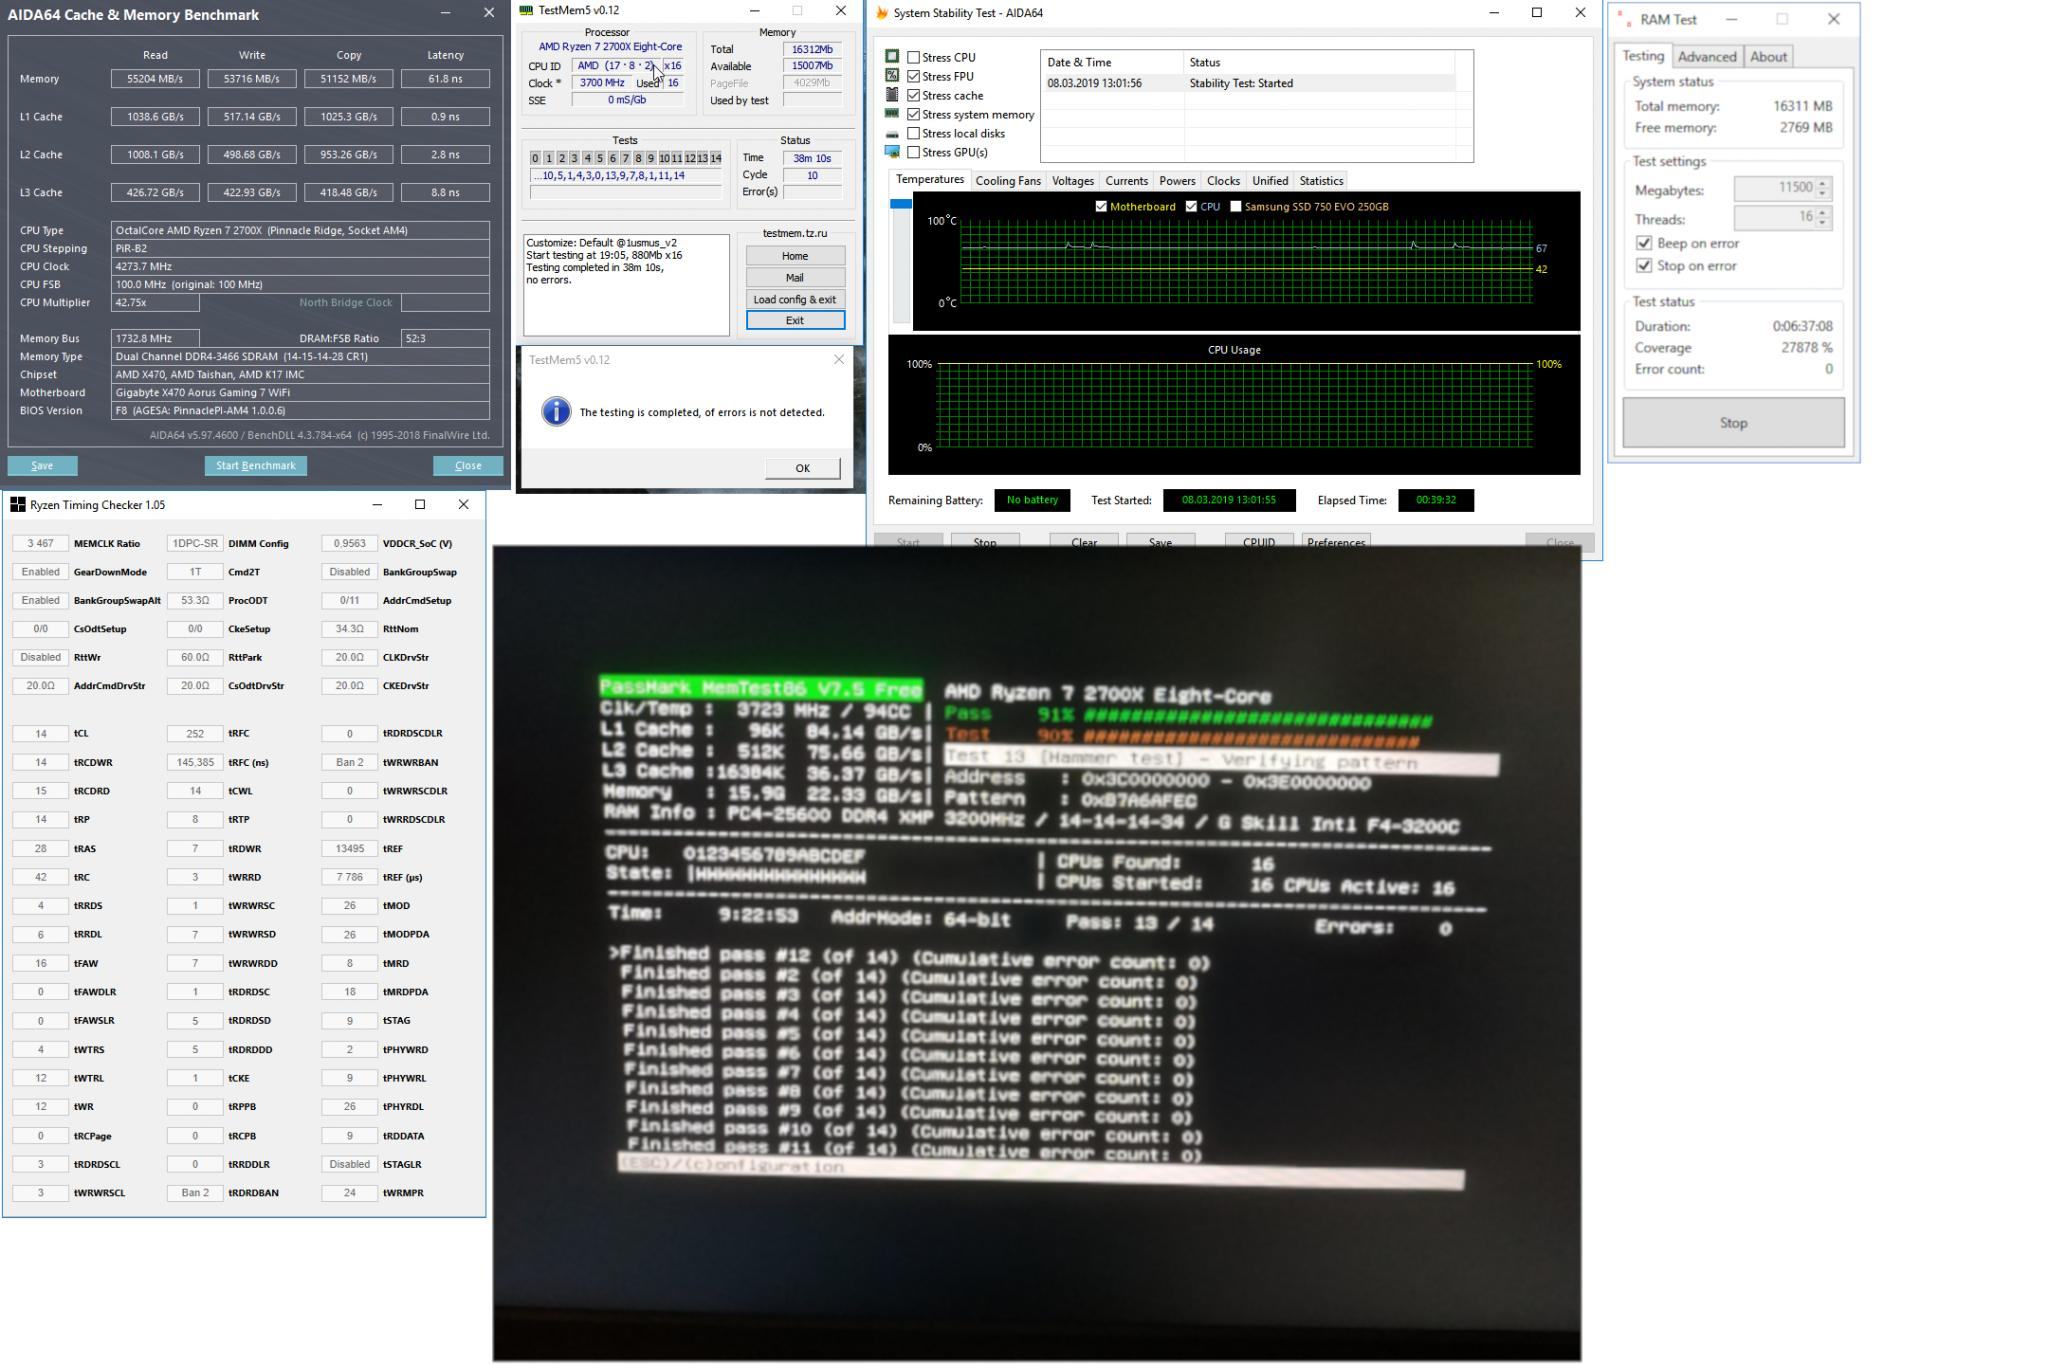Uncheck the Stress cache checkbox
The image size is (2048, 1365).
(913, 96)
